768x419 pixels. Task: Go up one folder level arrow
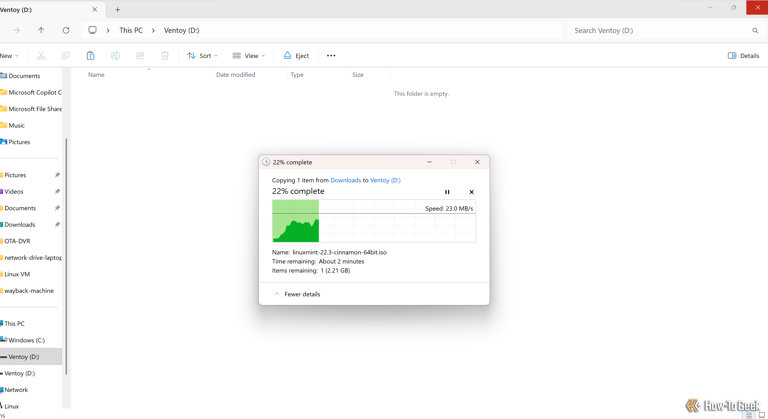(x=41, y=30)
